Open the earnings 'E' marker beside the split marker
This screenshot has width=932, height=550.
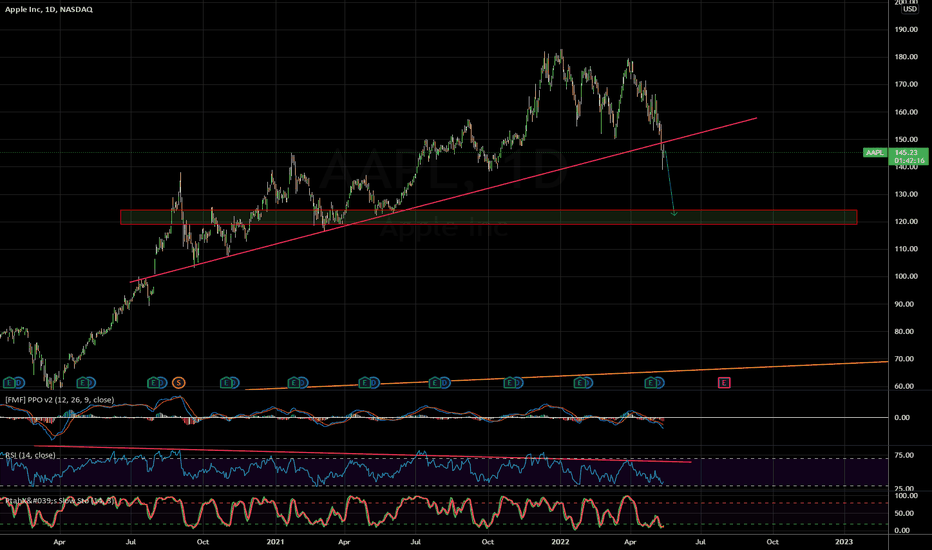154,383
